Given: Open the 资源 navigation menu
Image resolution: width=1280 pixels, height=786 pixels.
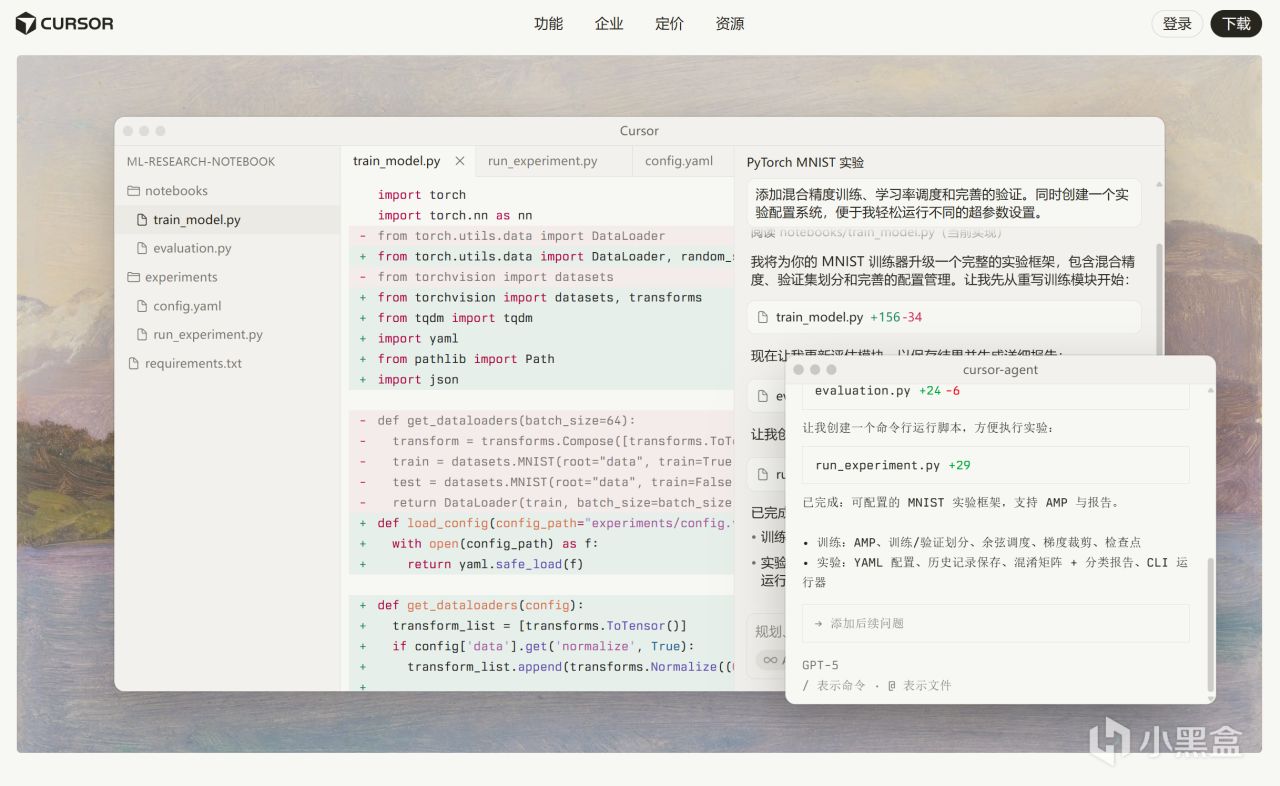Looking at the screenshot, I should point(730,24).
